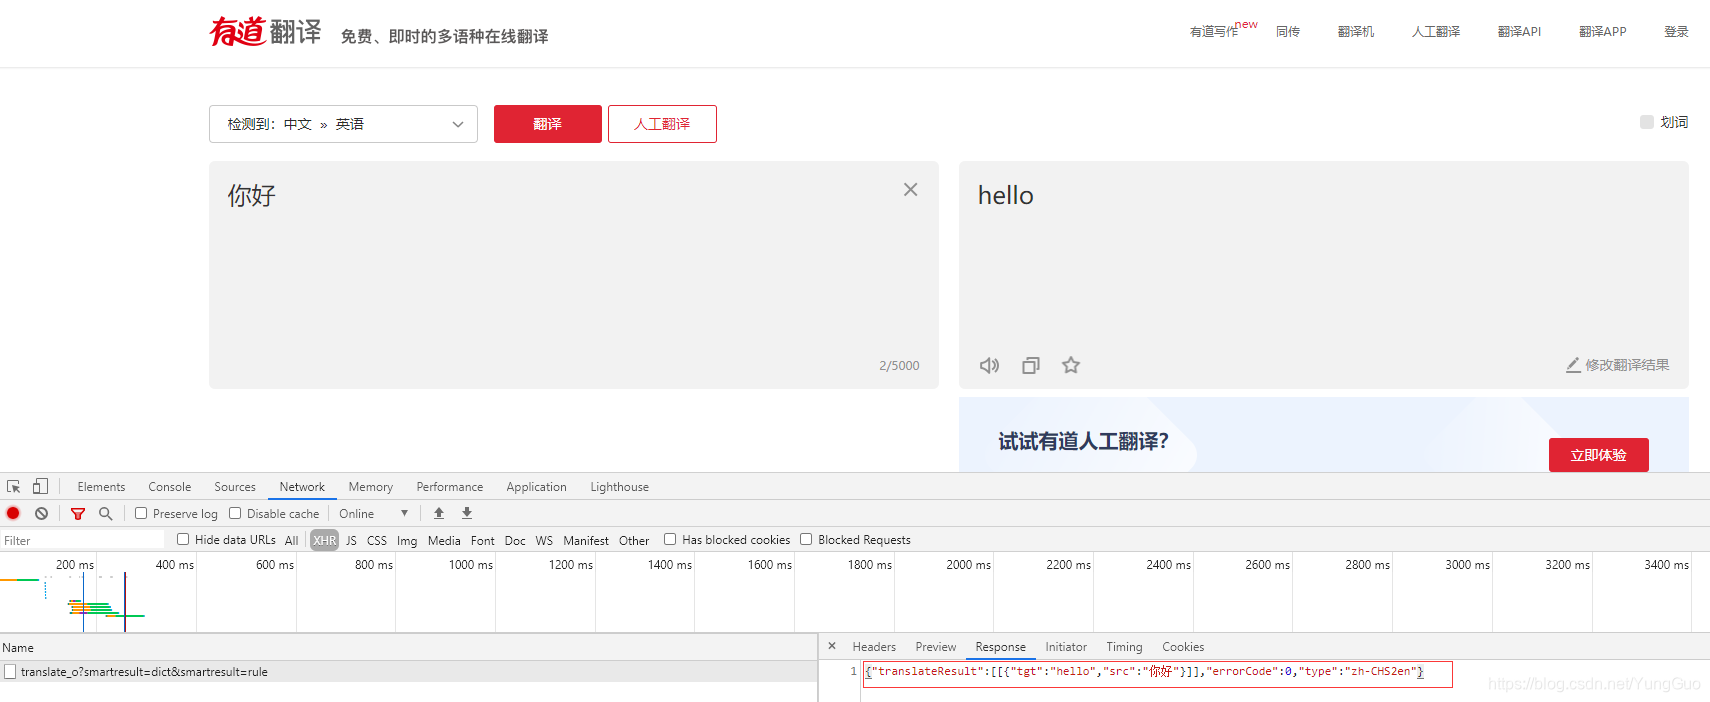Check Hide data URLs

[x=183, y=539]
